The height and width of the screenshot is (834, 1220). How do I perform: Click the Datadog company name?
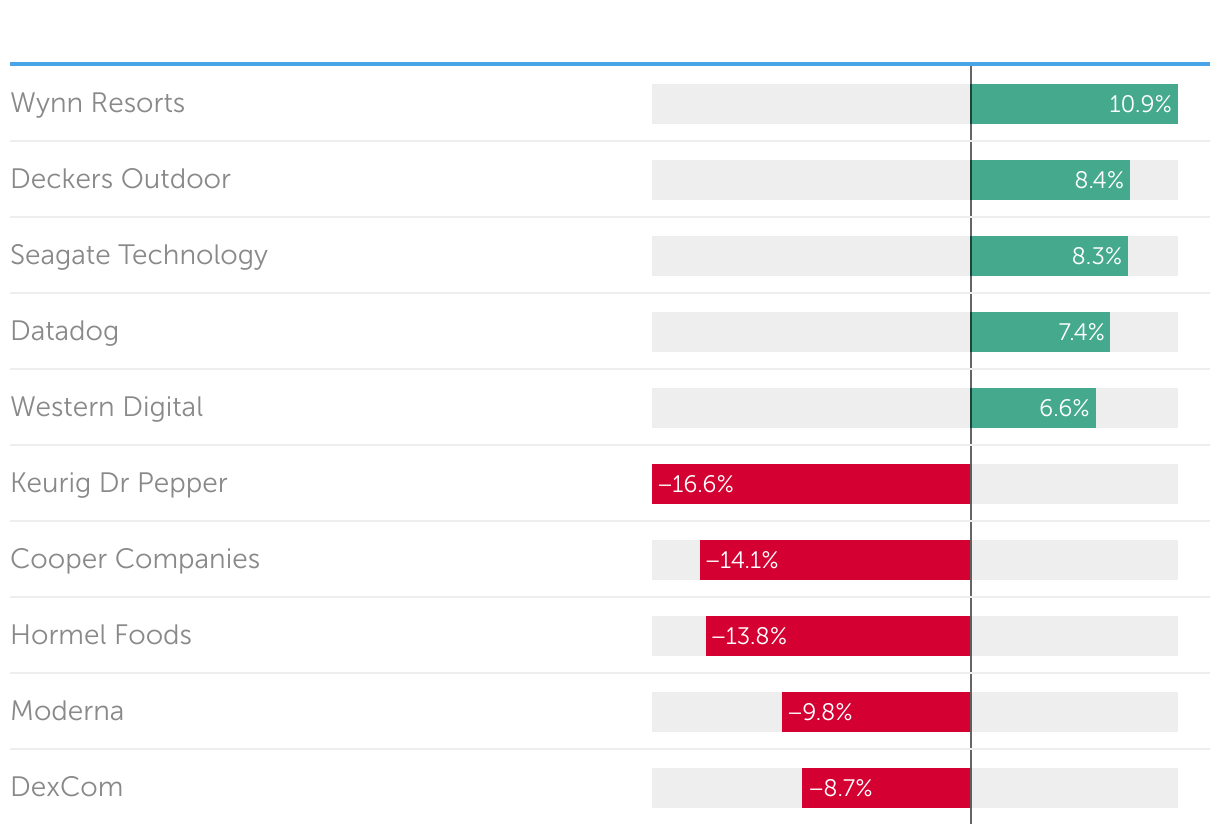click(x=65, y=331)
